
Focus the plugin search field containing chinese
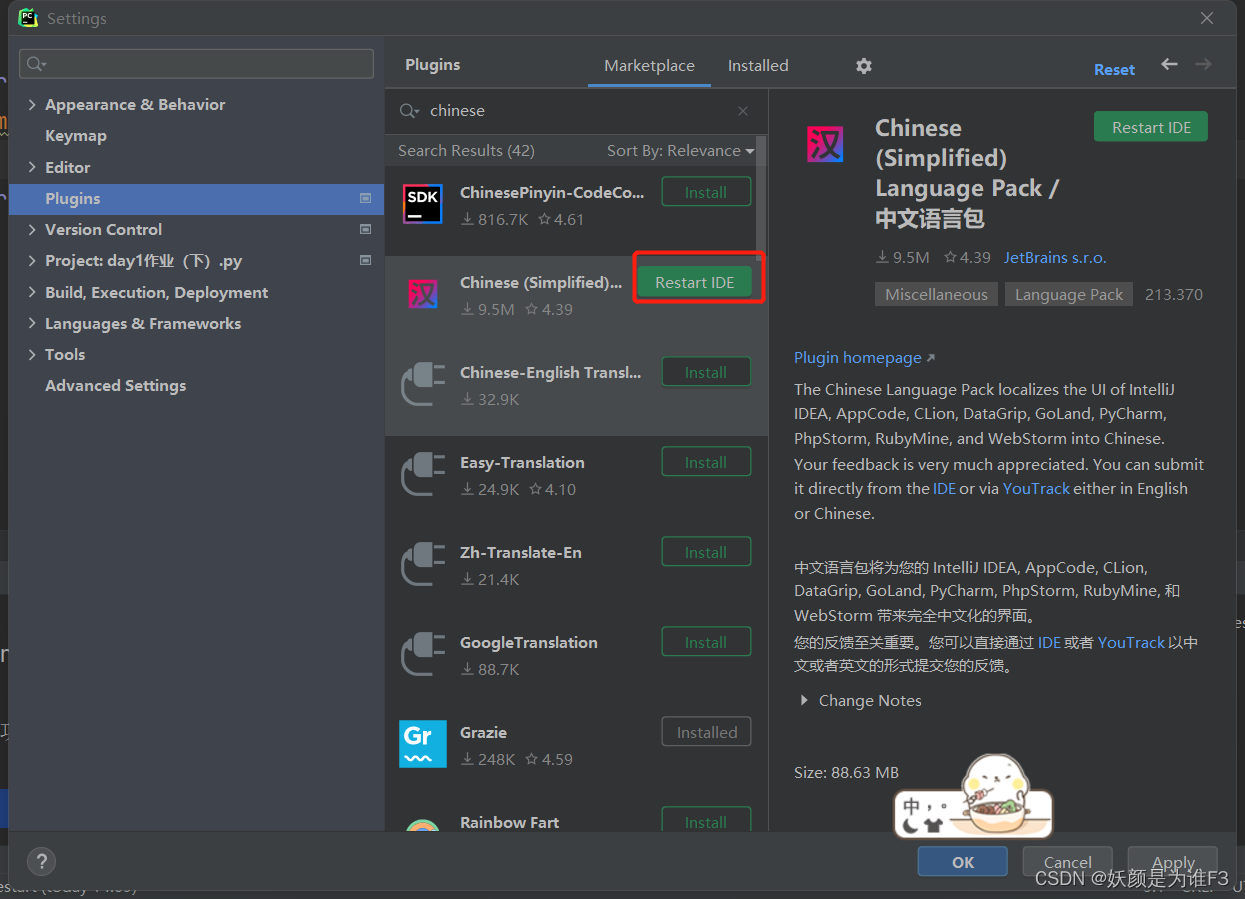point(577,111)
